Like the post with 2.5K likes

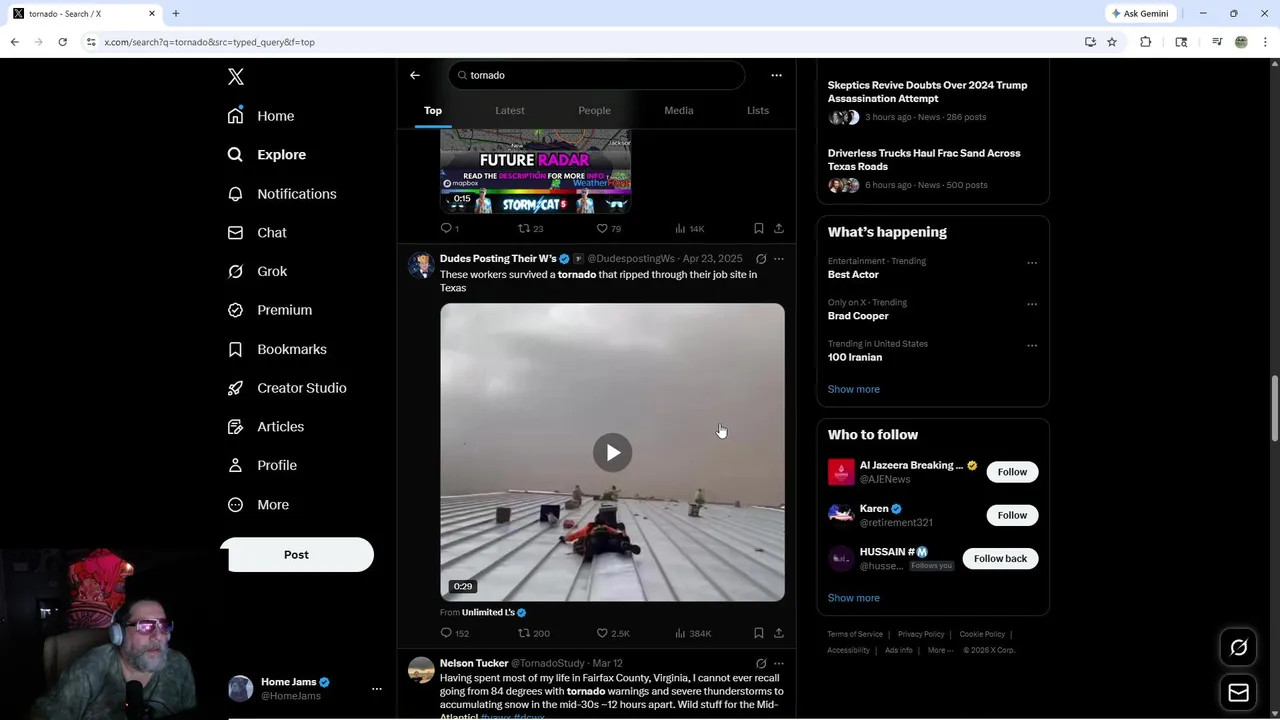613,633
